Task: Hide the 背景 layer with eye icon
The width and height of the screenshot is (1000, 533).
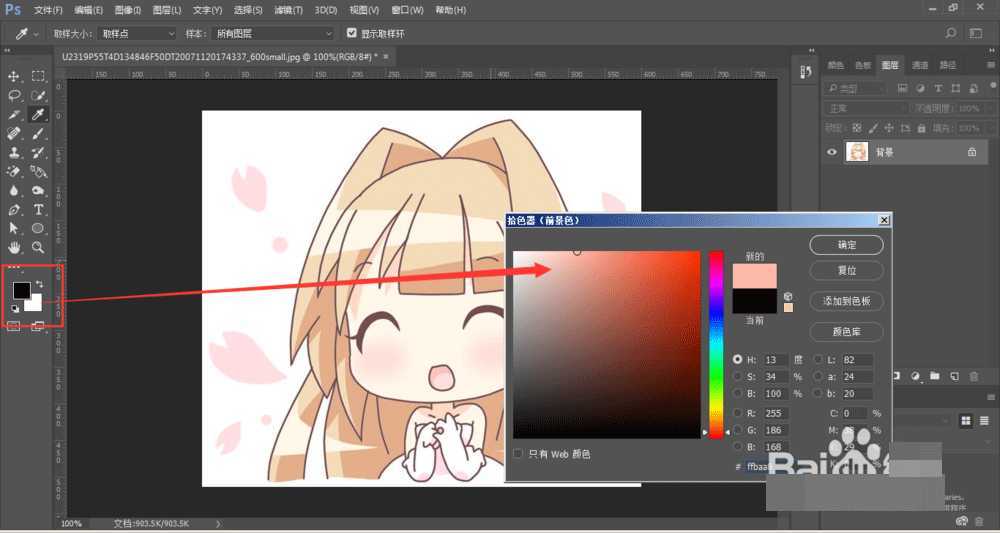Action: 831,152
